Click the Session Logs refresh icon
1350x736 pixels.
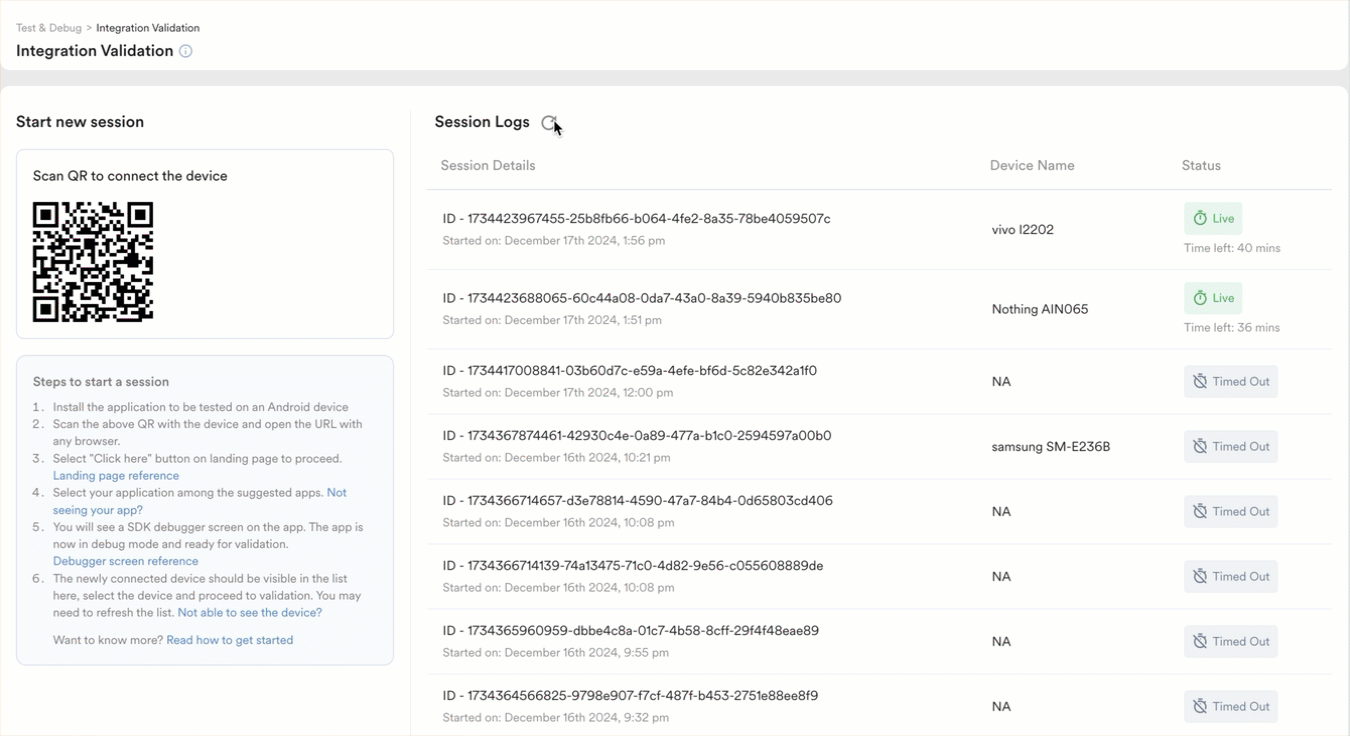(x=549, y=122)
